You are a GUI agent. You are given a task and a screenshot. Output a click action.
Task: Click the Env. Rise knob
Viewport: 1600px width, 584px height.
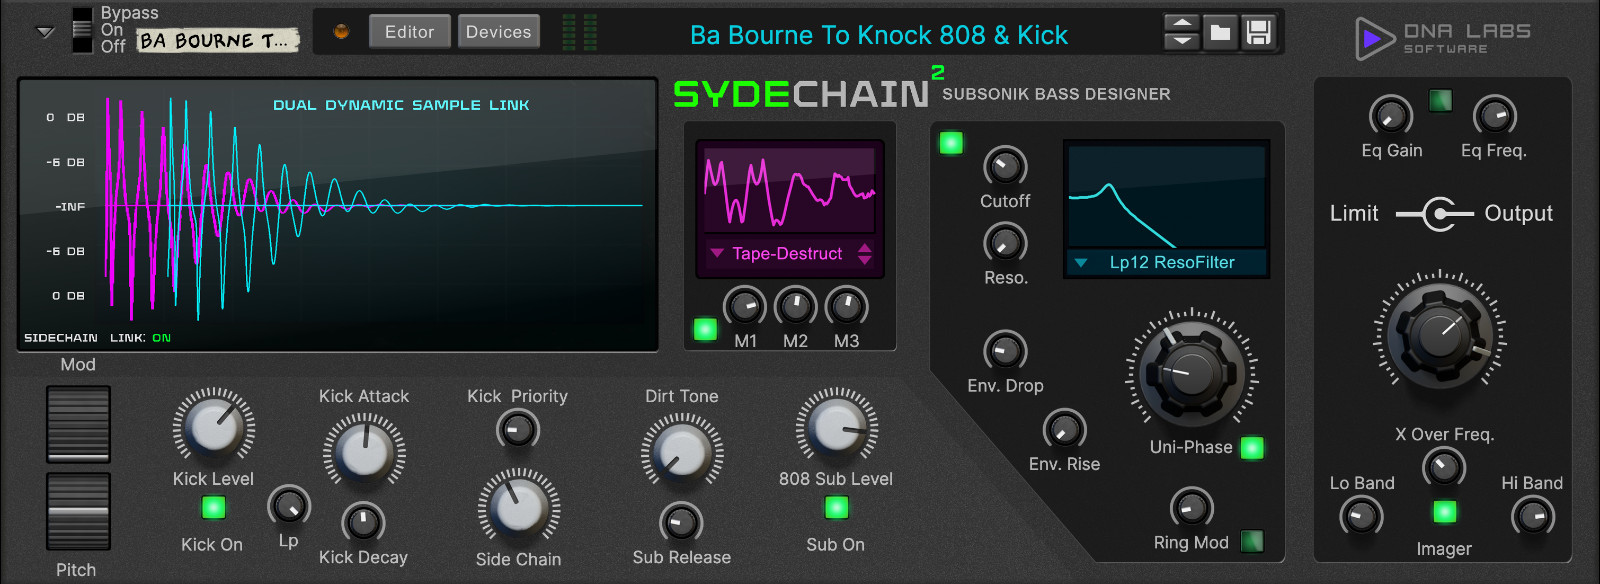1064,429
